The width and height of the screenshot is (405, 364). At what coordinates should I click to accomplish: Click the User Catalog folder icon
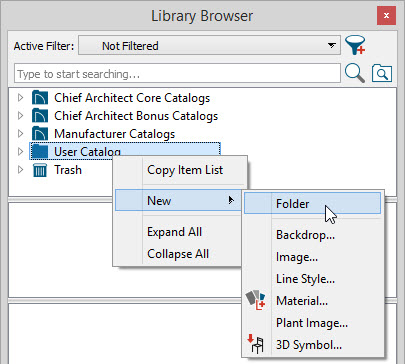click(x=40, y=151)
